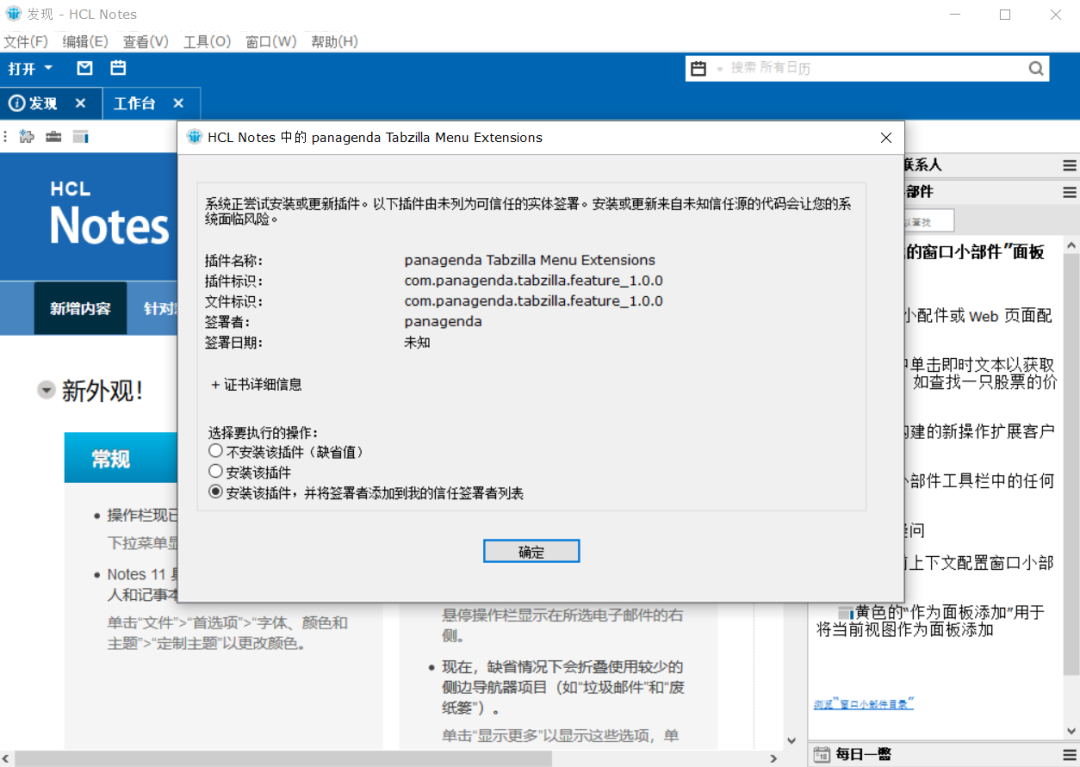The height and width of the screenshot is (767, 1080).
Task: Click the calendar icon inside the search box
Action: coord(698,68)
